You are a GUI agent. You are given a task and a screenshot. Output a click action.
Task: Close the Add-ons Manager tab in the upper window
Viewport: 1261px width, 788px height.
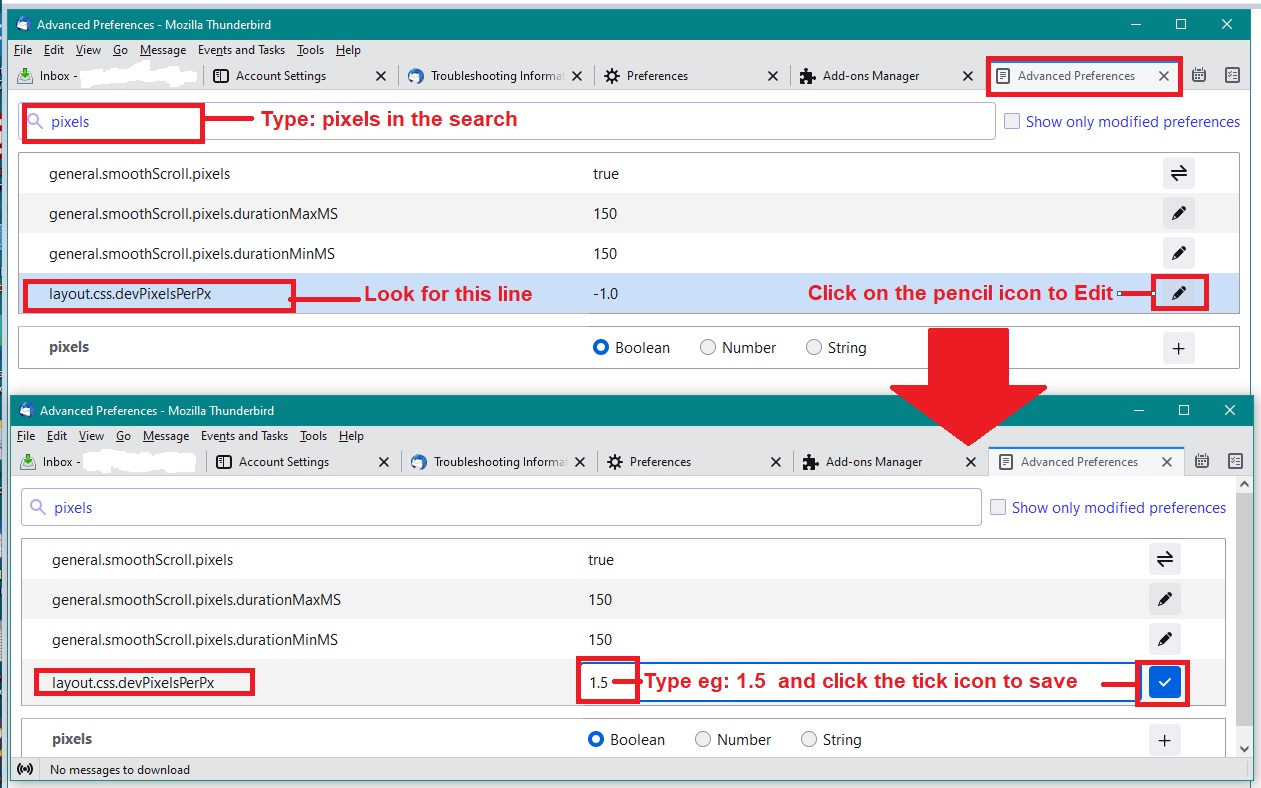point(967,76)
